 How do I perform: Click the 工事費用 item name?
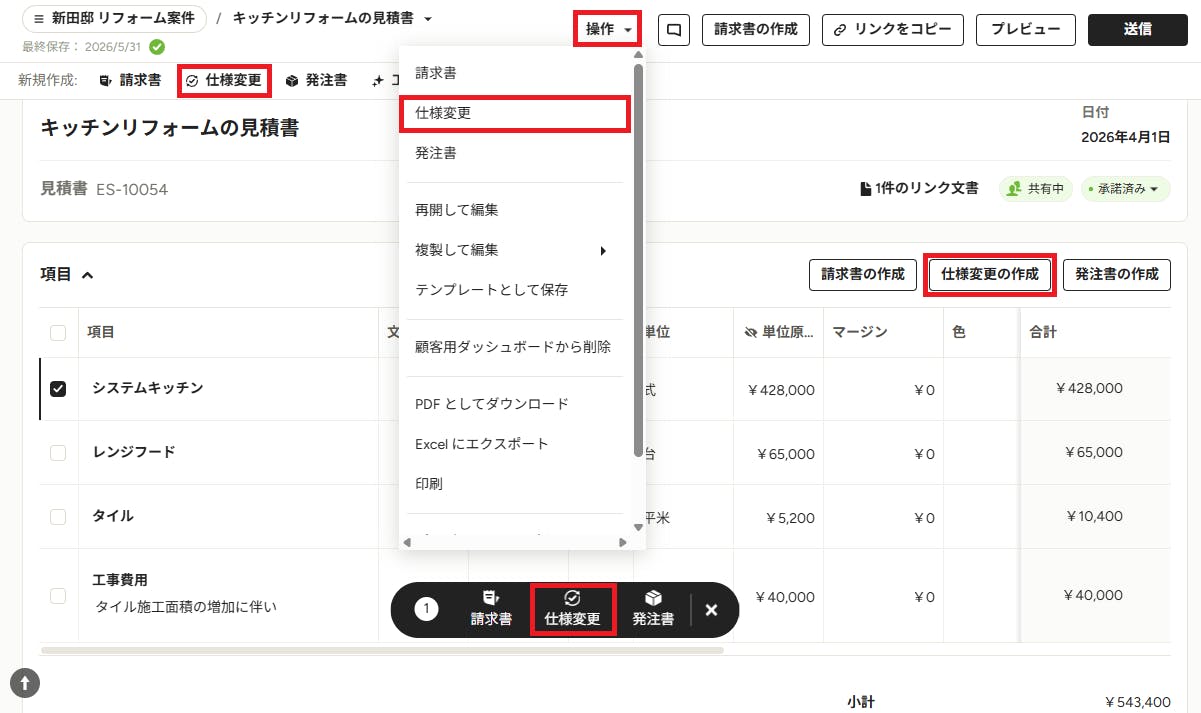pos(120,580)
